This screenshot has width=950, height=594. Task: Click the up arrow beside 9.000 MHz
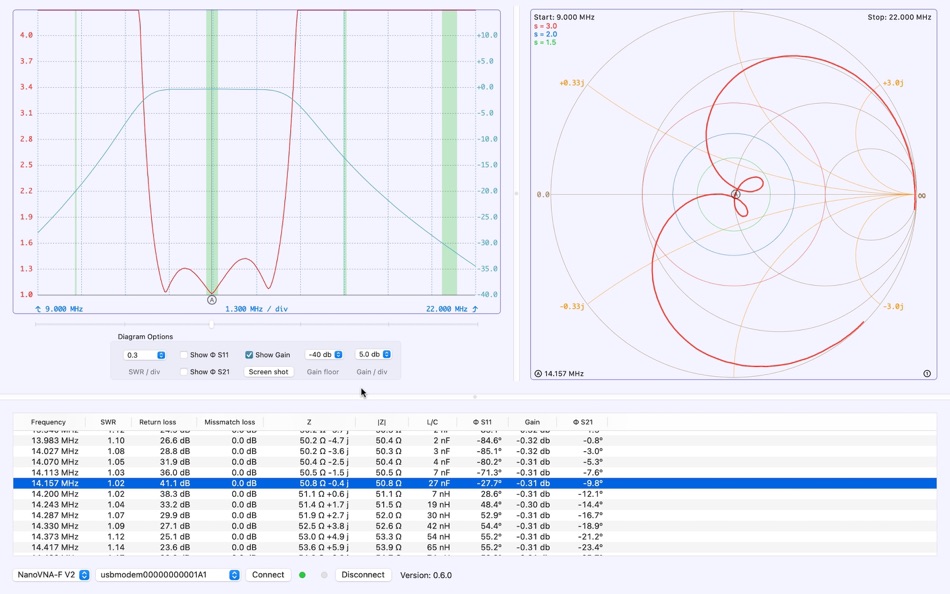click(x=38, y=309)
